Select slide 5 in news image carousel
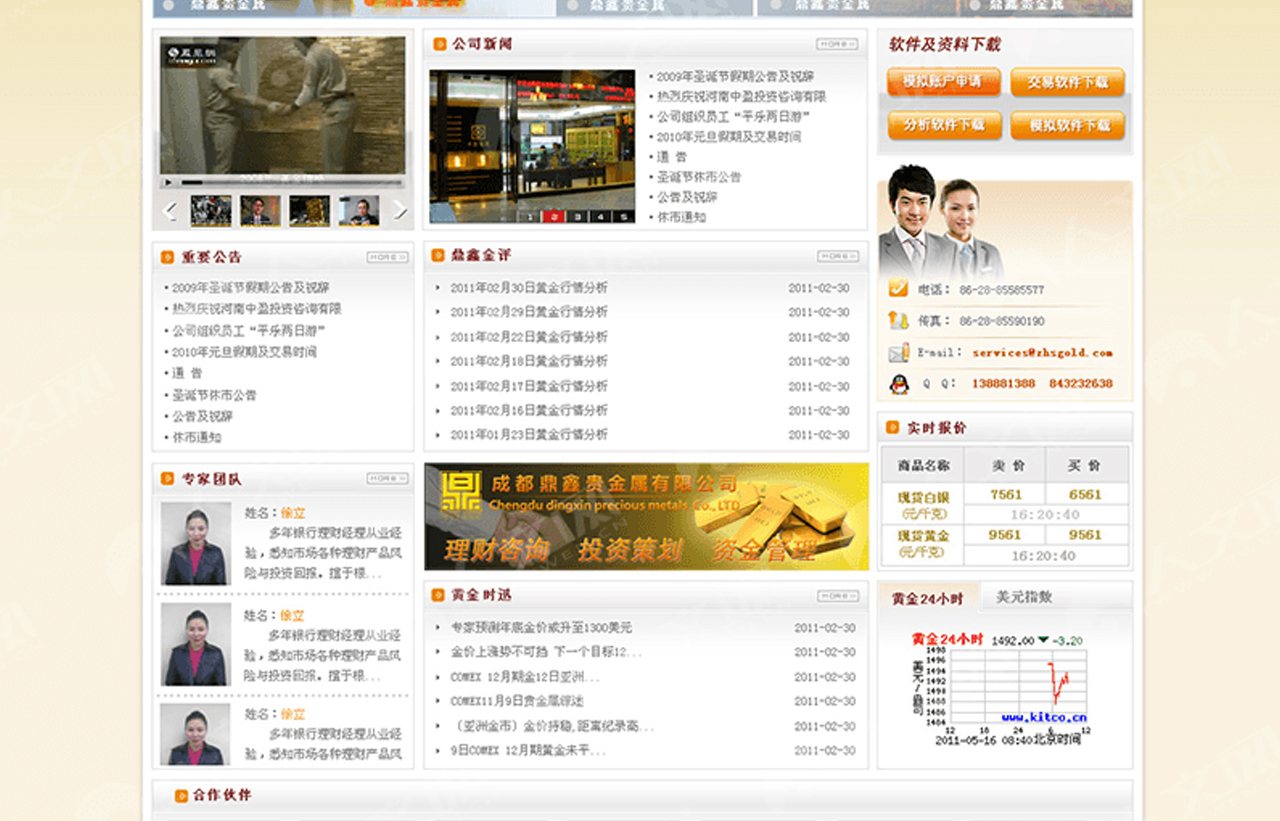This screenshot has height=821, width=1280. 624,216
